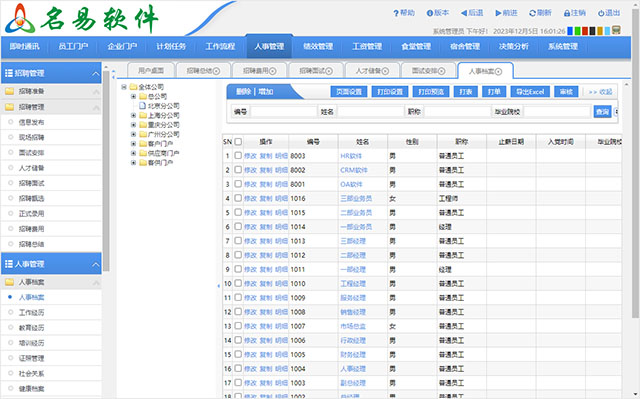Open the monitor-style theme icon beside color squares

pyautogui.click(x=616, y=30)
